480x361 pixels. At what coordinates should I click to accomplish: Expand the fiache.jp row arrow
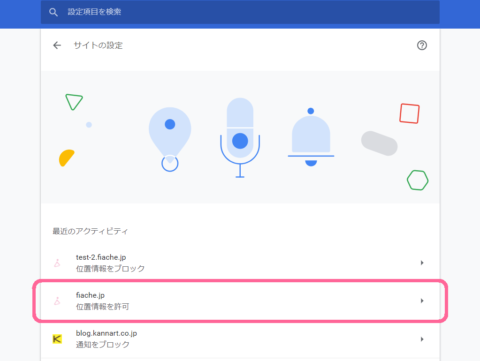pyautogui.click(x=422, y=301)
